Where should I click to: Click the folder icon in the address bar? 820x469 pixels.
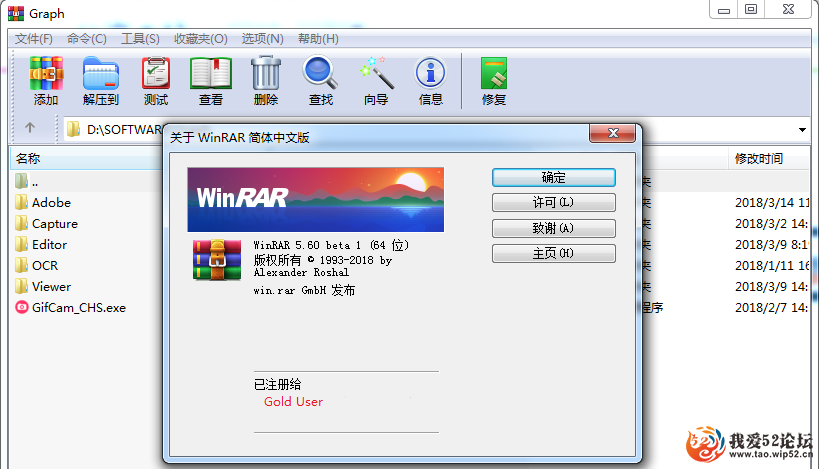pos(73,129)
